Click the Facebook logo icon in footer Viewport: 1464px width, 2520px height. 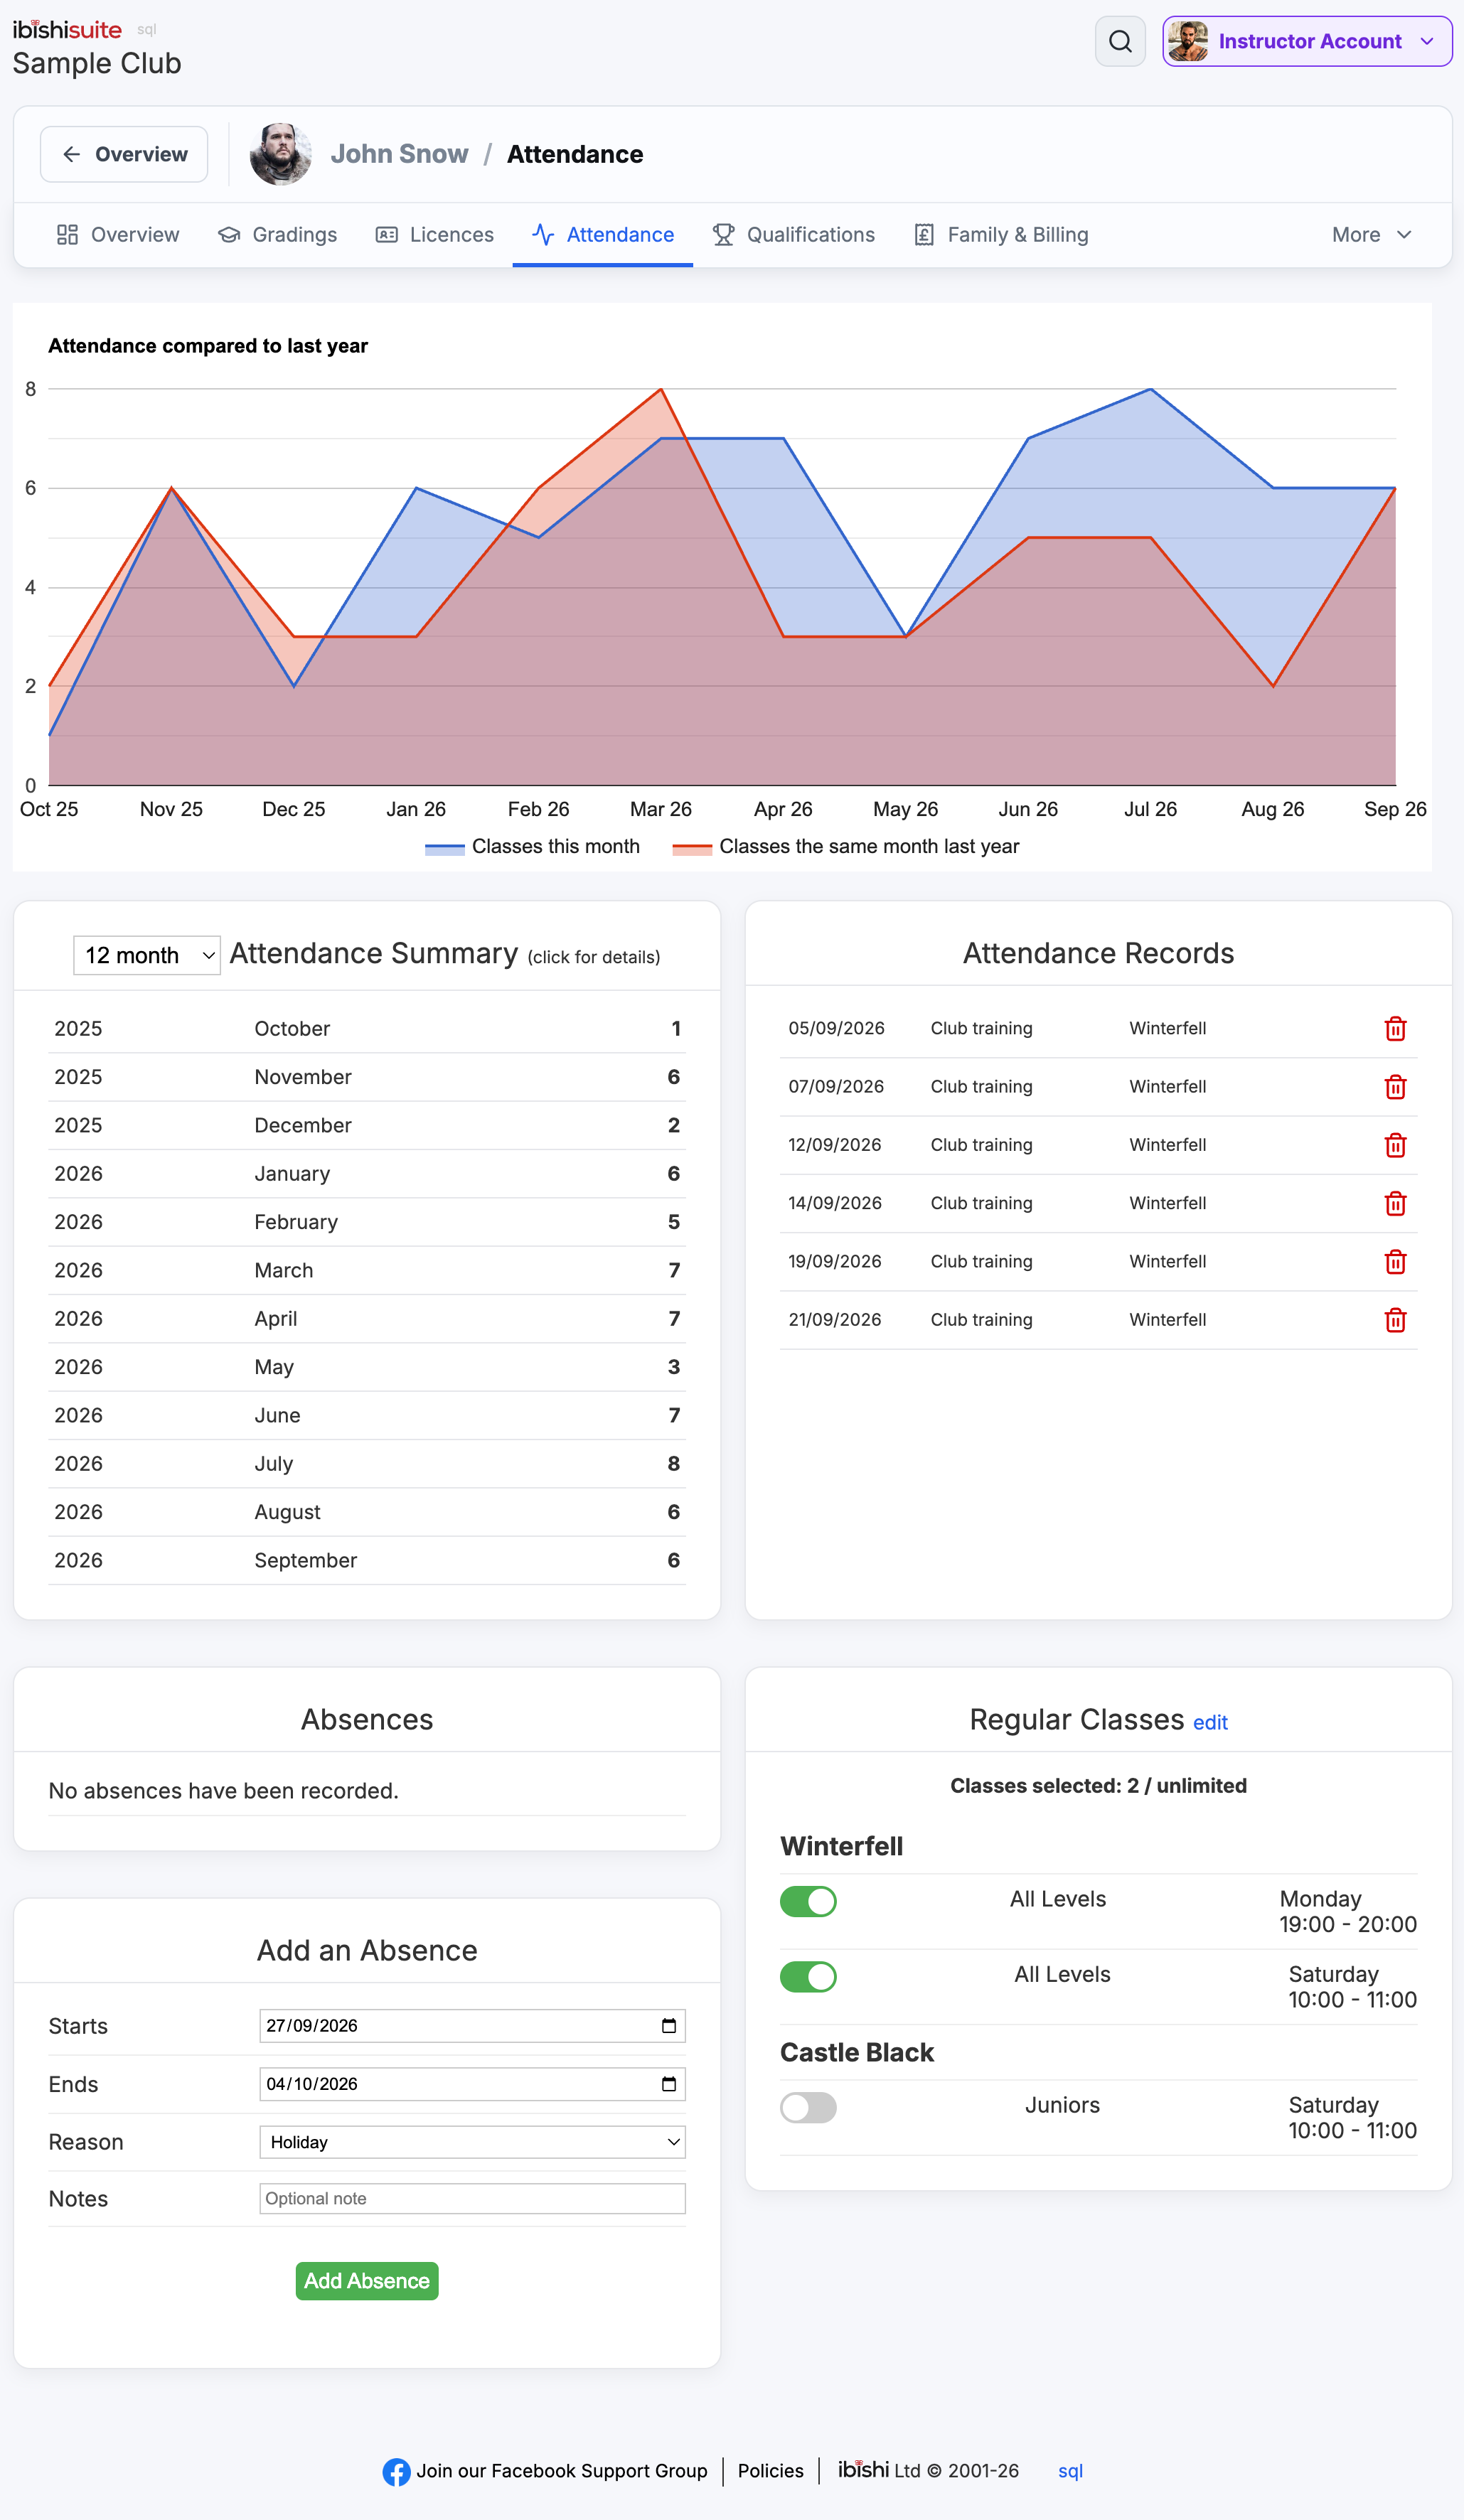(396, 2471)
